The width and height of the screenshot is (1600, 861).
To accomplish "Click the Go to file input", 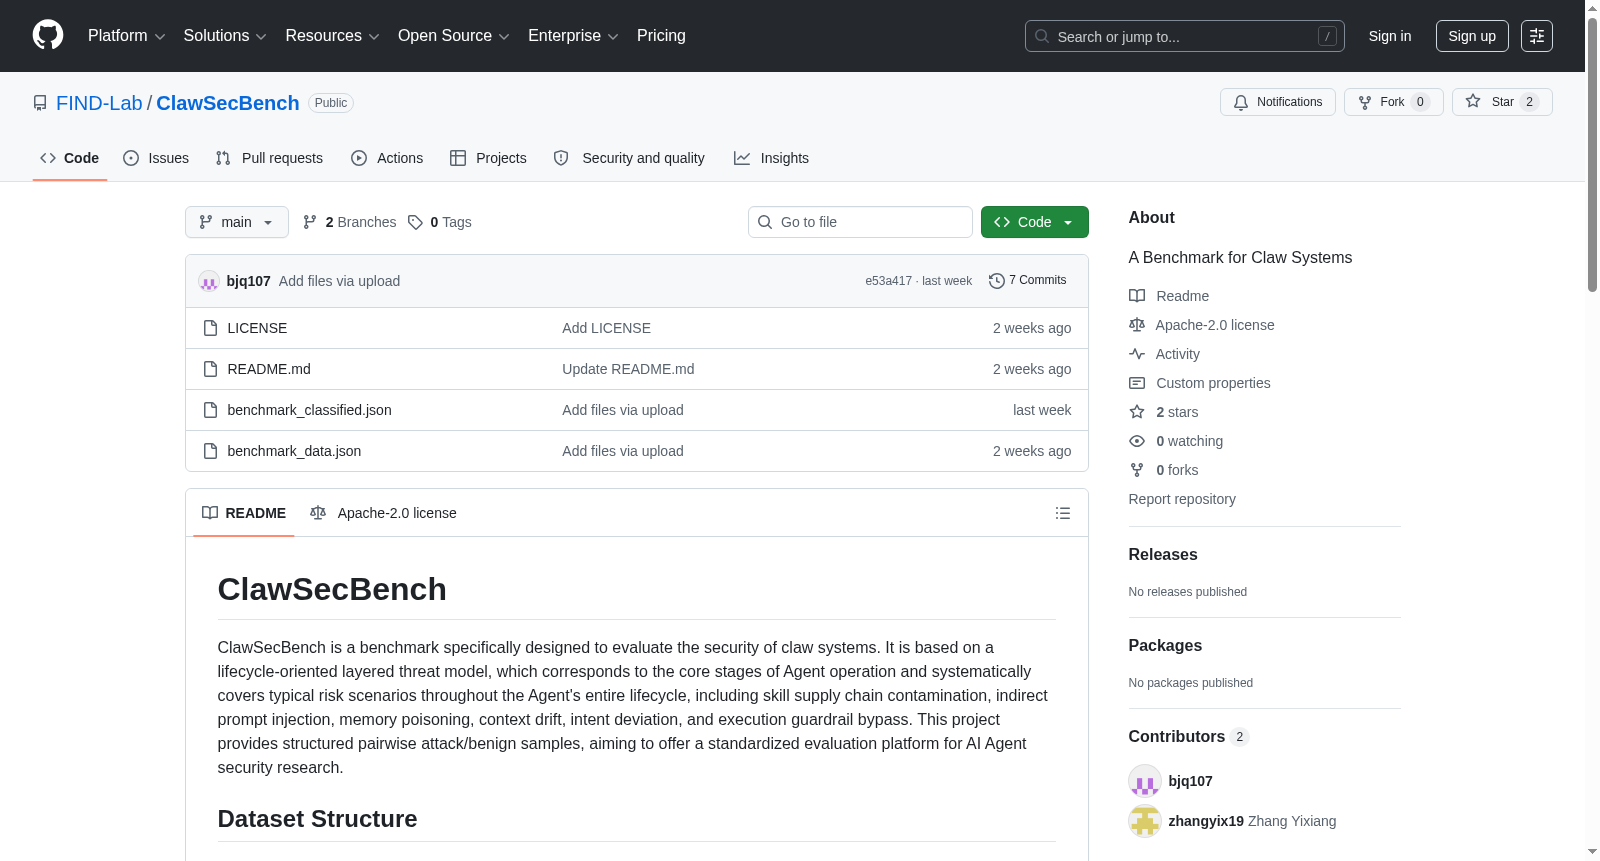I will point(860,222).
